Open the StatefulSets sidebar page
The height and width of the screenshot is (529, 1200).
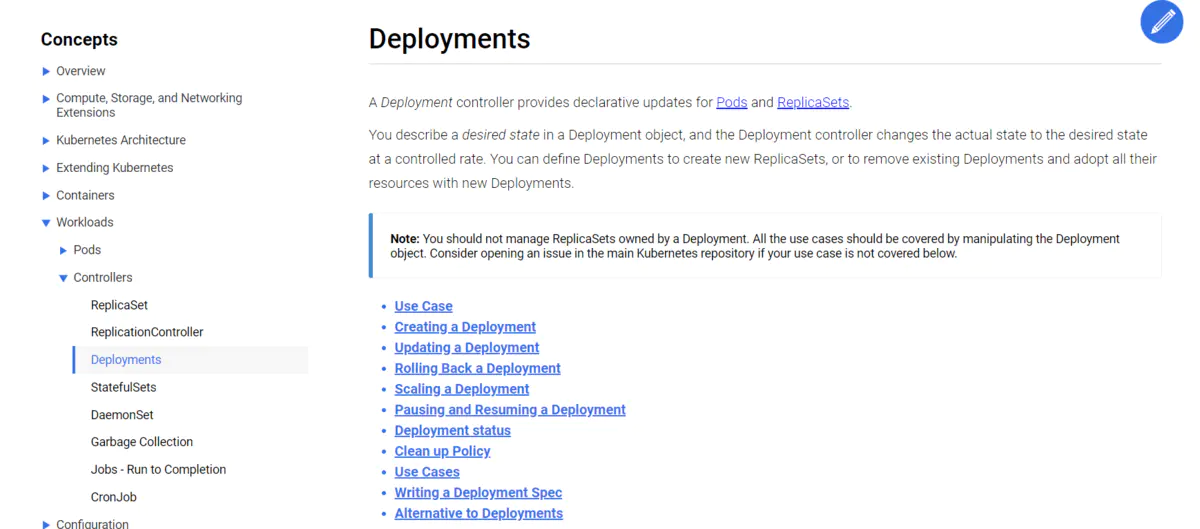[x=123, y=387]
